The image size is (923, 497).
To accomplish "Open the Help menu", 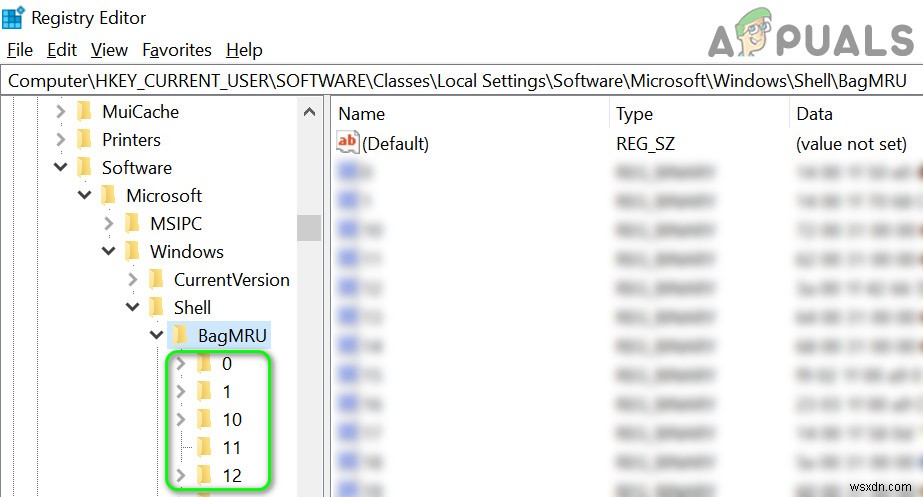I will click(244, 50).
